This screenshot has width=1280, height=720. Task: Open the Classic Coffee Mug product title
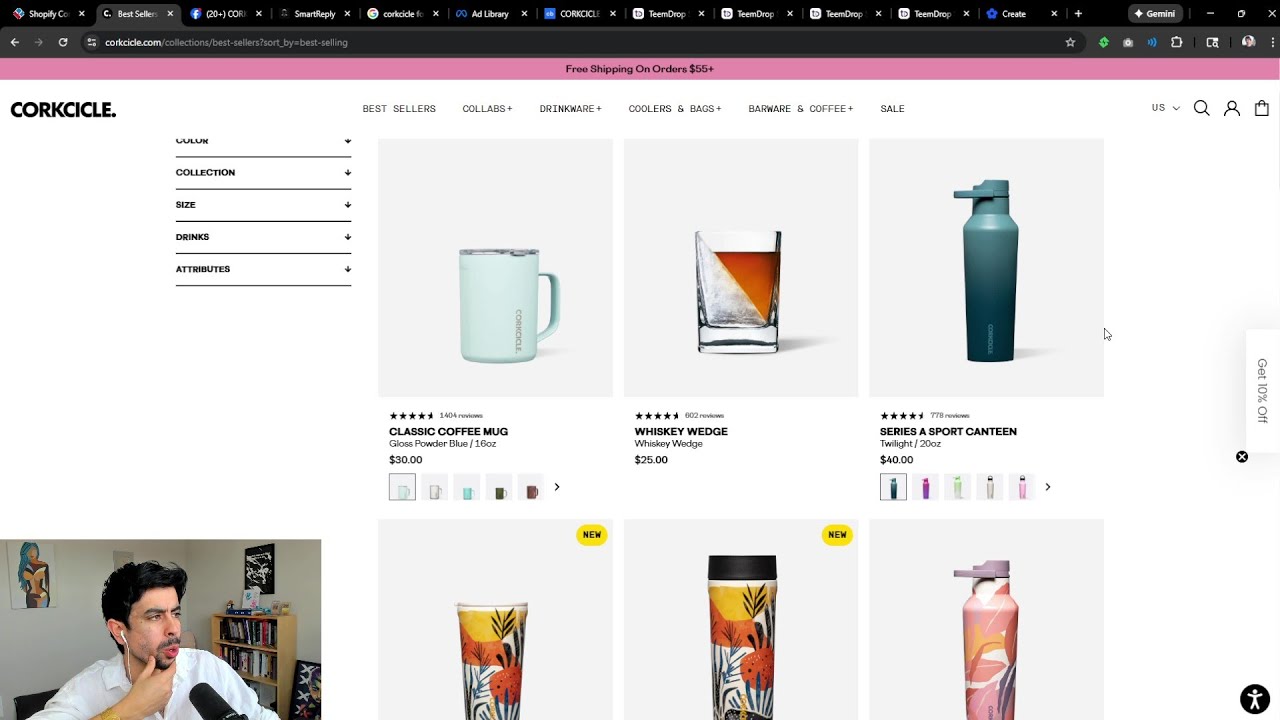click(x=448, y=432)
